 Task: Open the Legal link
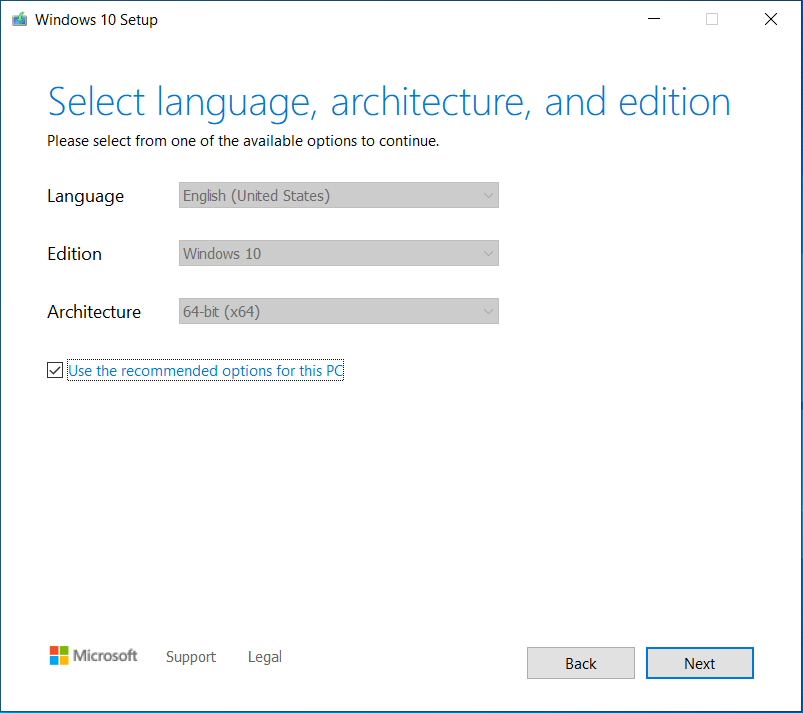coord(265,657)
